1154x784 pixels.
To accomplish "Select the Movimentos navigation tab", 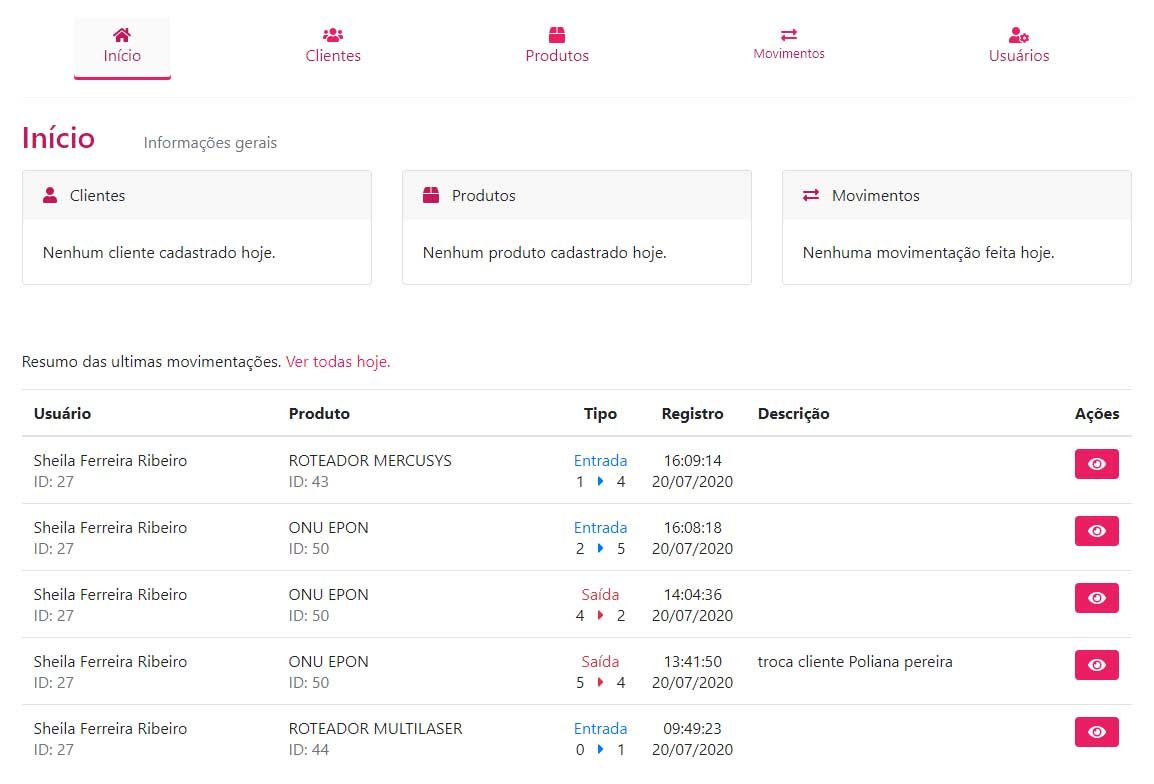I will pos(789,54).
